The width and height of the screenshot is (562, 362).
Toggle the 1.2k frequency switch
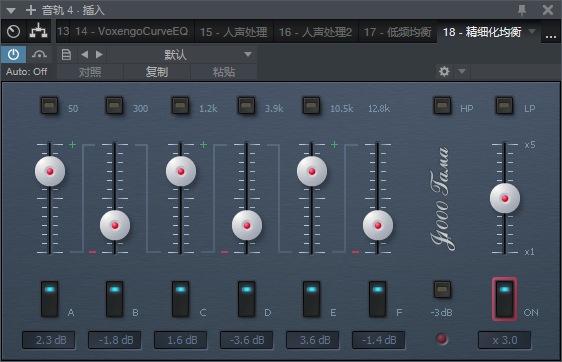[x=180, y=106]
